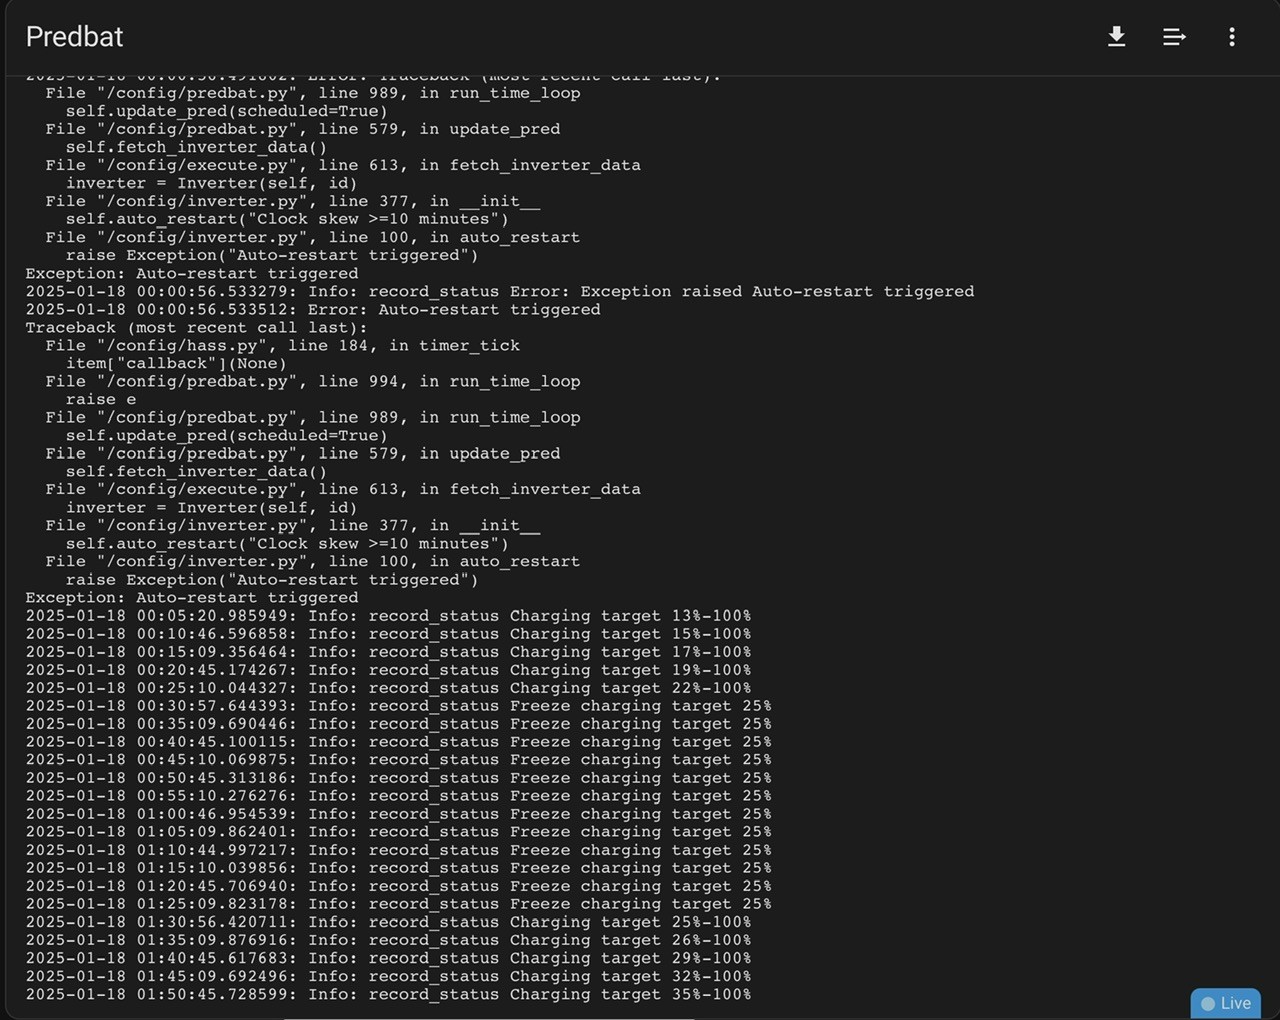The width and height of the screenshot is (1280, 1020).
Task: Toggle line wrapping for log output
Action: (1174, 37)
